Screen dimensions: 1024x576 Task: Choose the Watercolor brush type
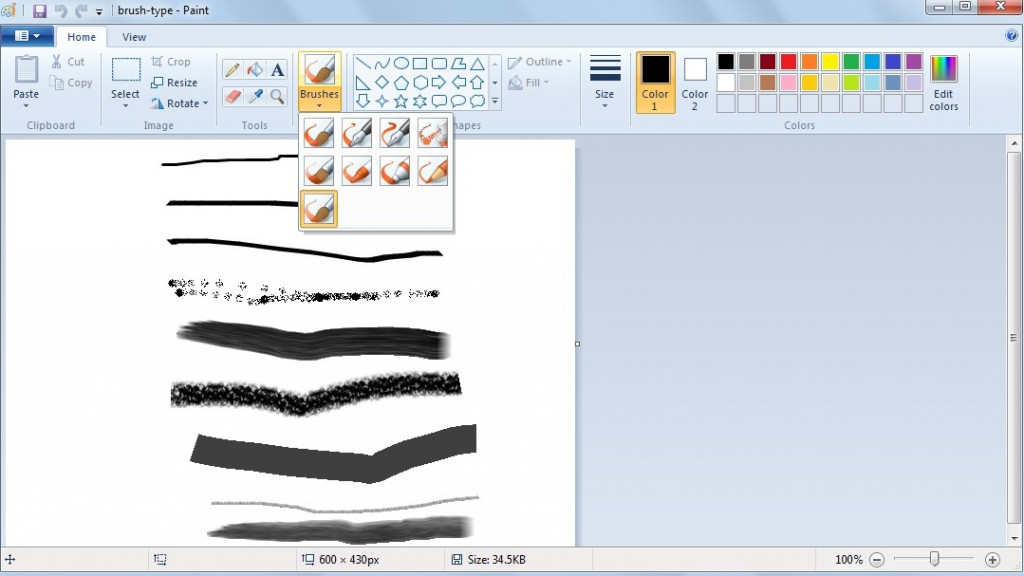(x=318, y=208)
